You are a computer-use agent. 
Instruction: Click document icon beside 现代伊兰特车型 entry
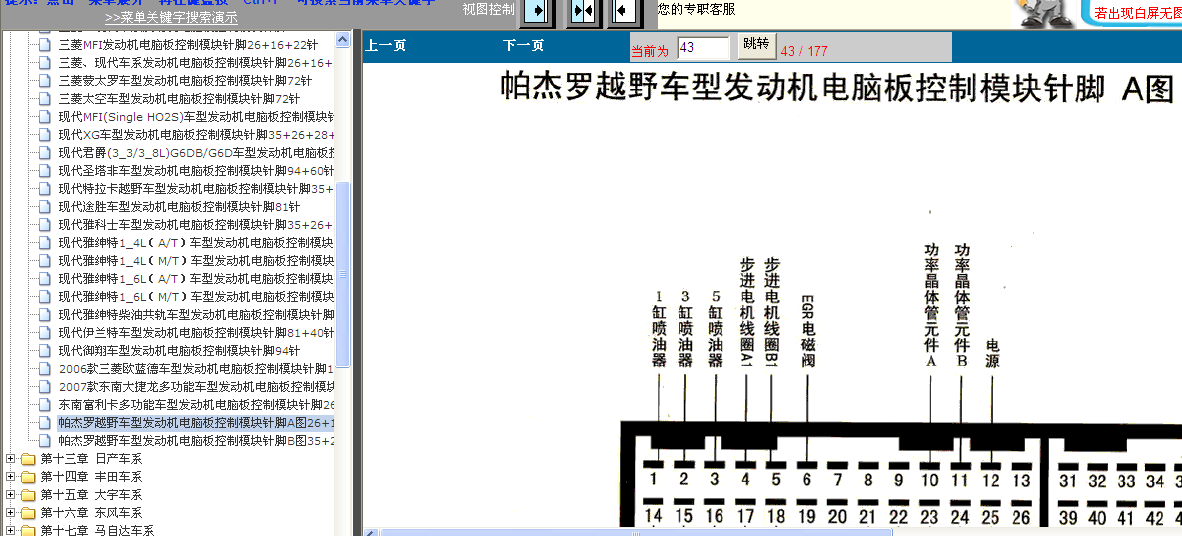tap(46, 333)
